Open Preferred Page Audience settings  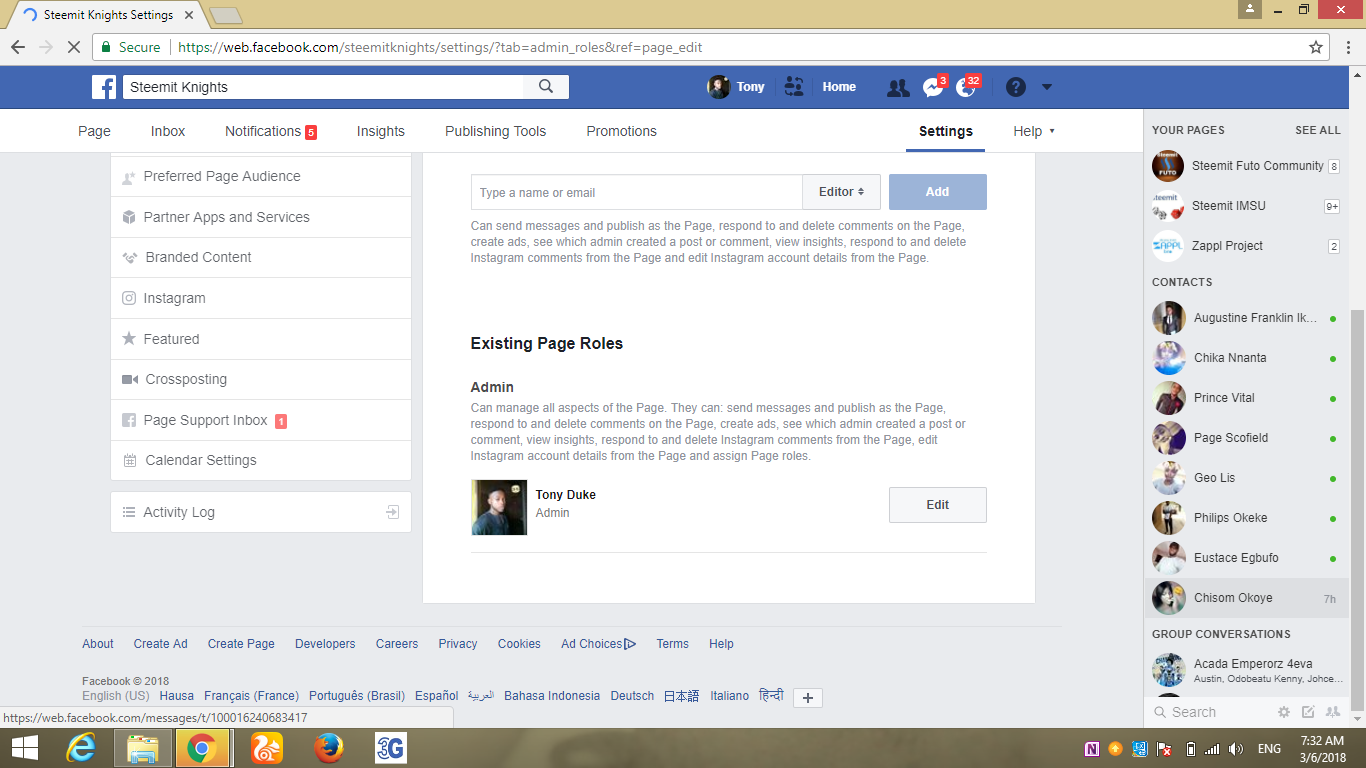[260, 176]
